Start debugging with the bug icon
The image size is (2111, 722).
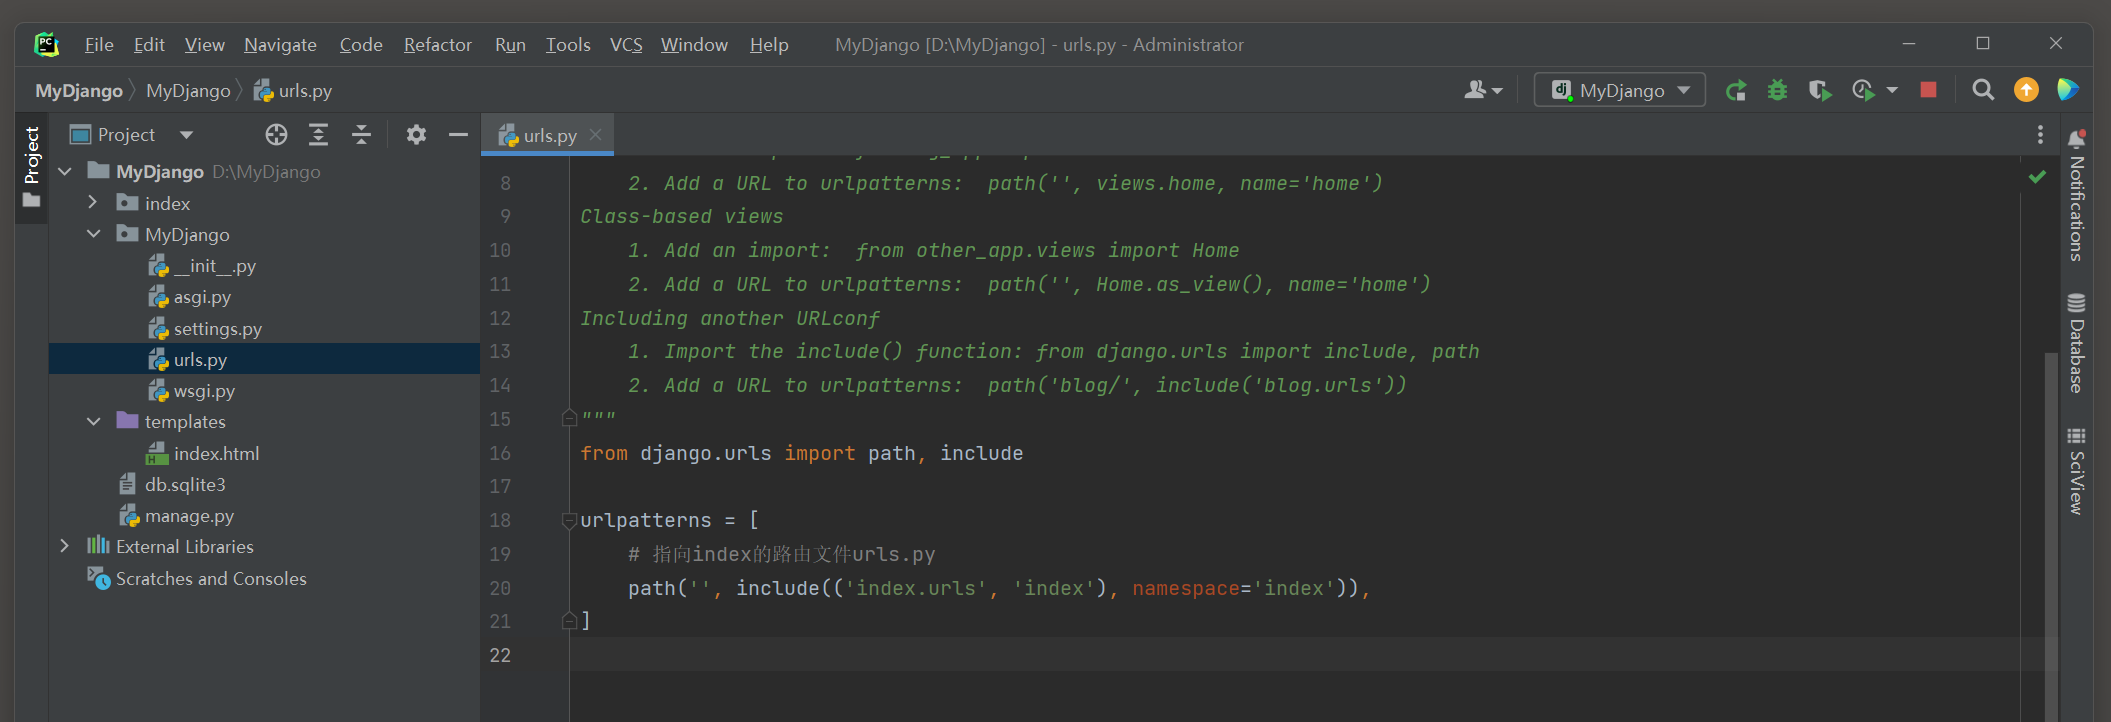click(x=1777, y=90)
